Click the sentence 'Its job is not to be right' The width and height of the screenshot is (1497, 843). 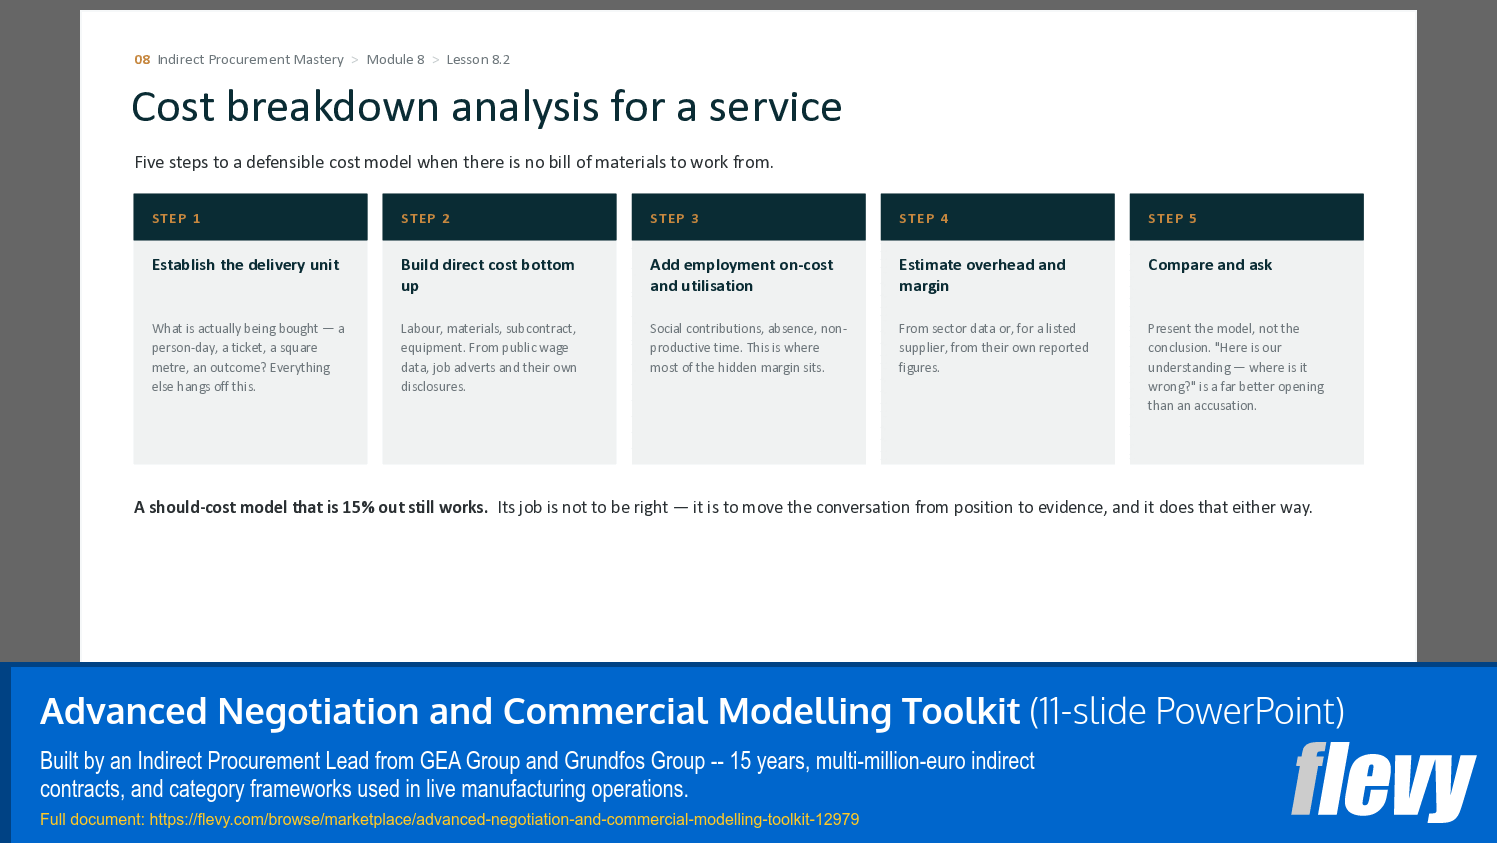(905, 507)
